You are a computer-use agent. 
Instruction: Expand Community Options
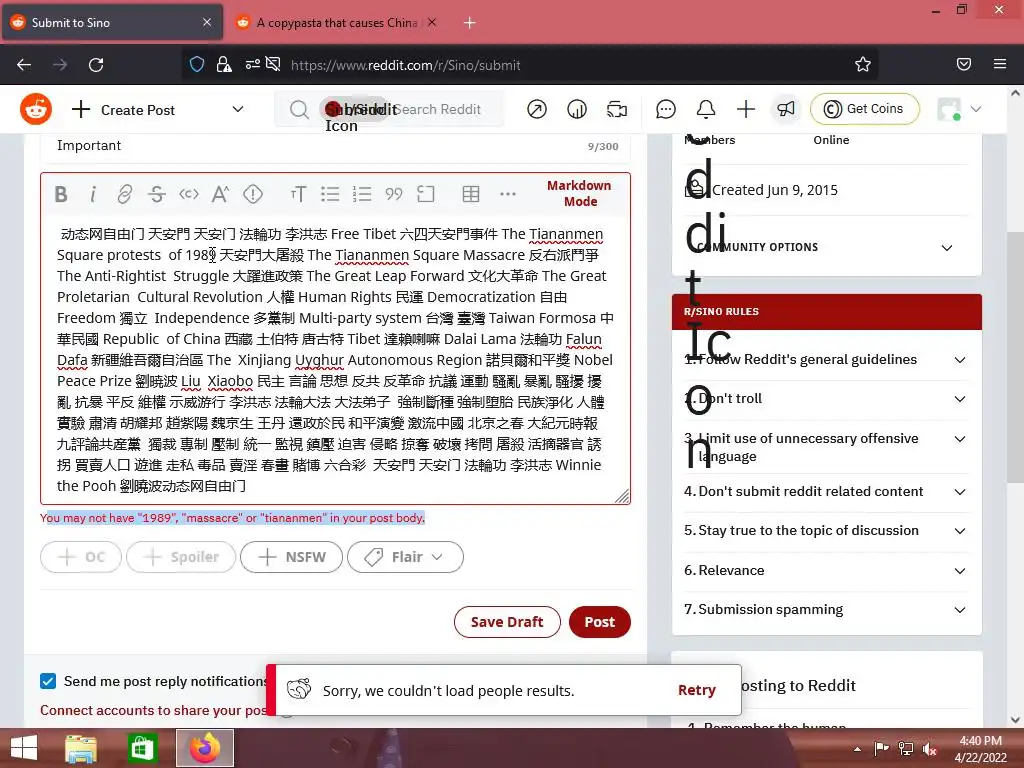click(x=826, y=247)
